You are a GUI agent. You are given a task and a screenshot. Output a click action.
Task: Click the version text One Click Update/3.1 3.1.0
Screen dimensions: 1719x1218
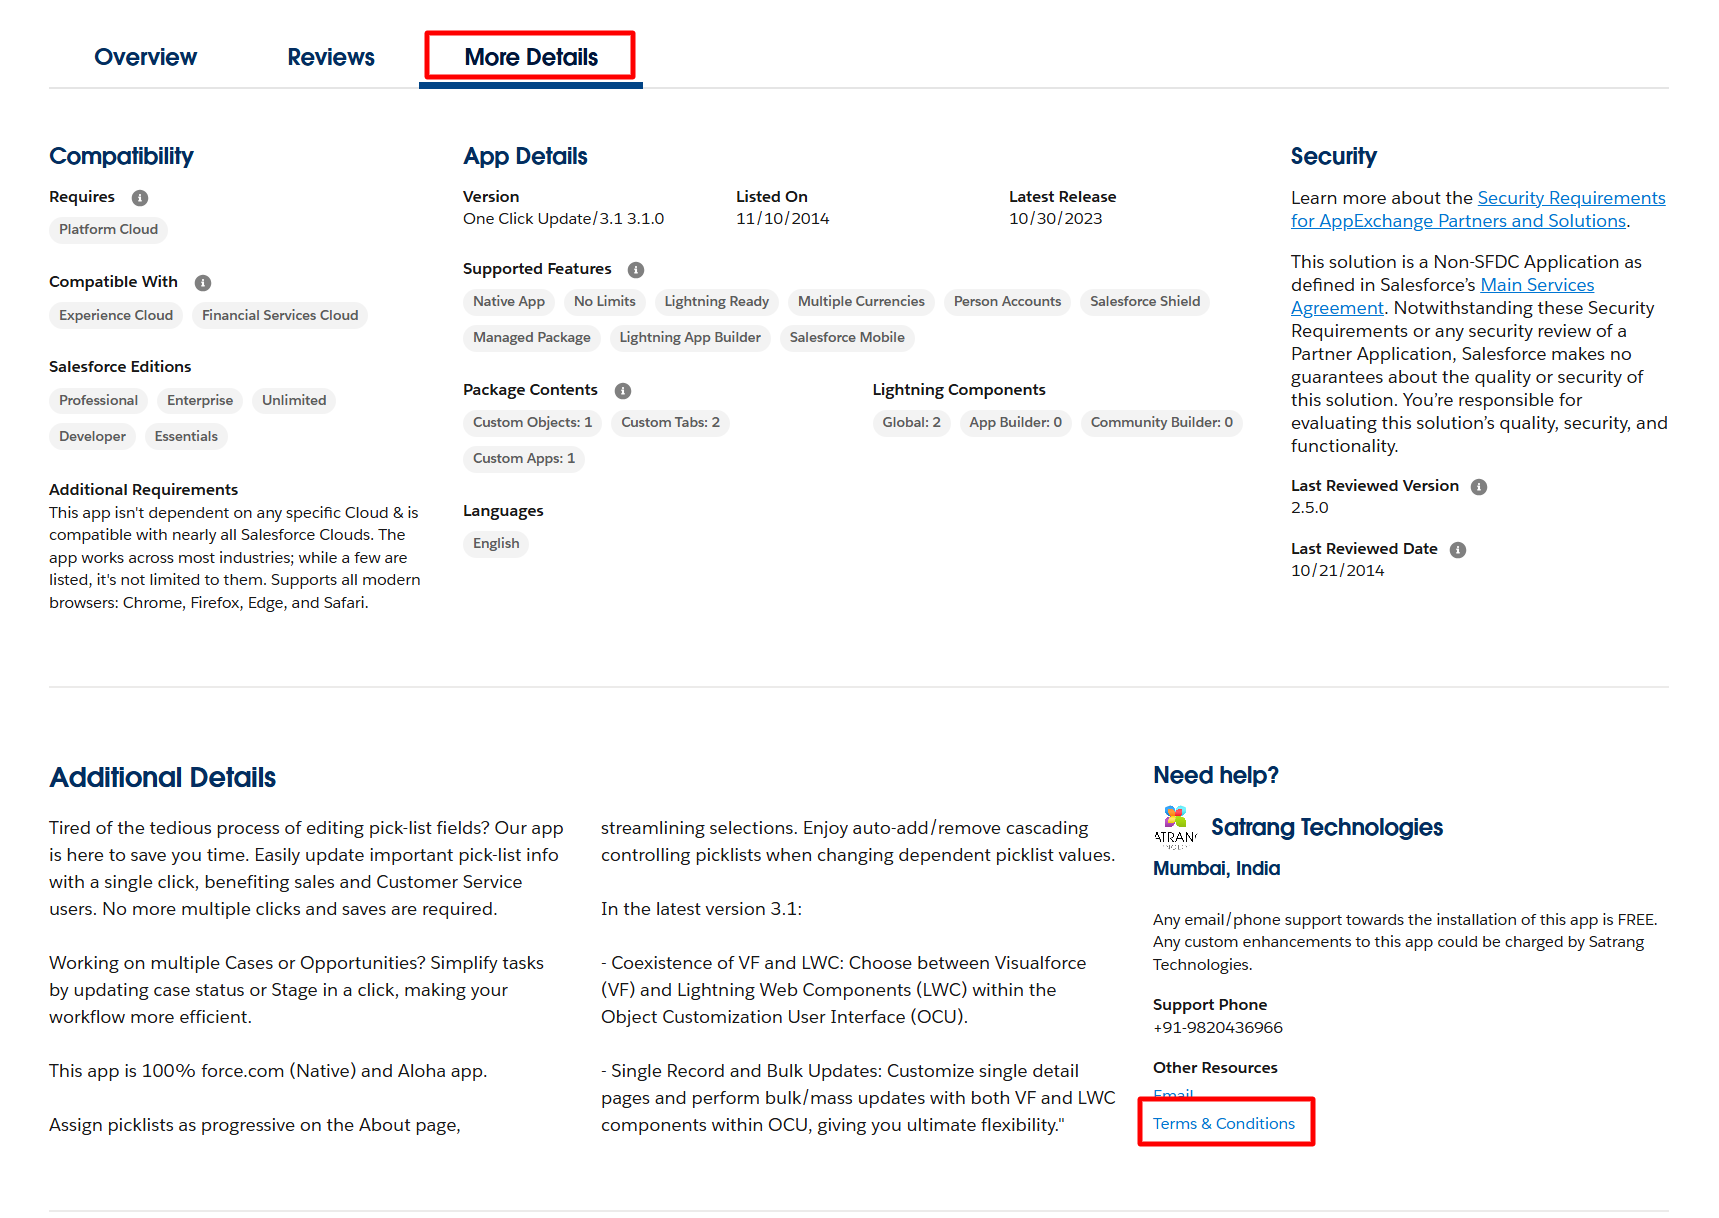point(563,218)
